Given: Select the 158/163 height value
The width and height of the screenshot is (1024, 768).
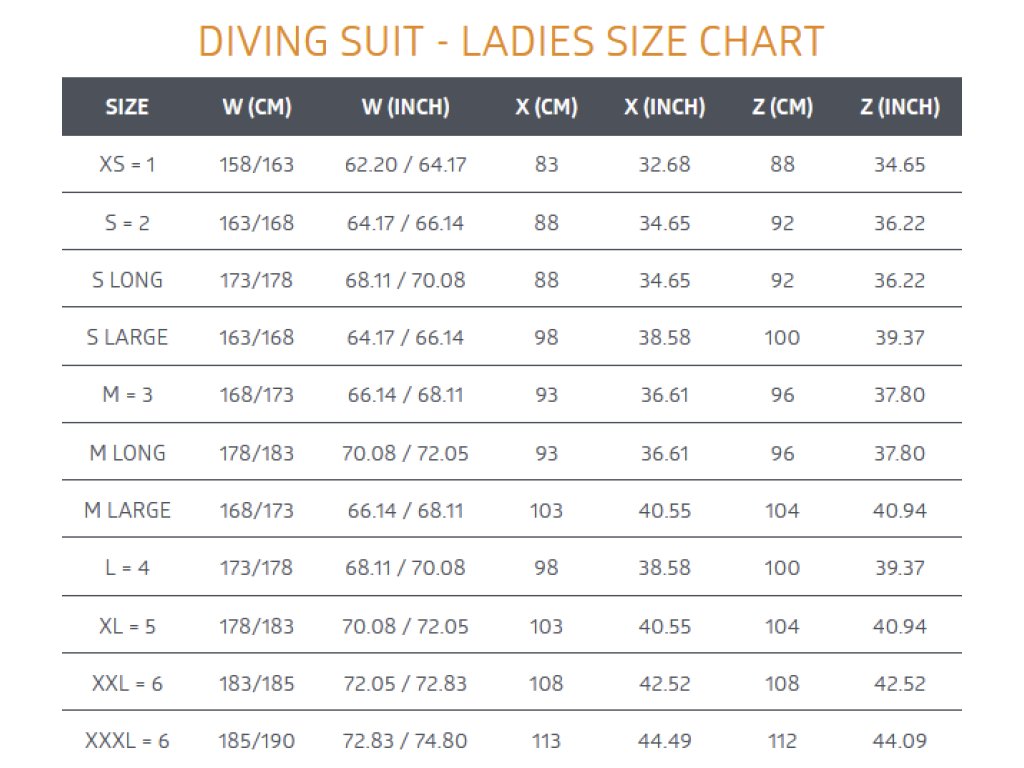Looking at the screenshot, I should 256,164.
